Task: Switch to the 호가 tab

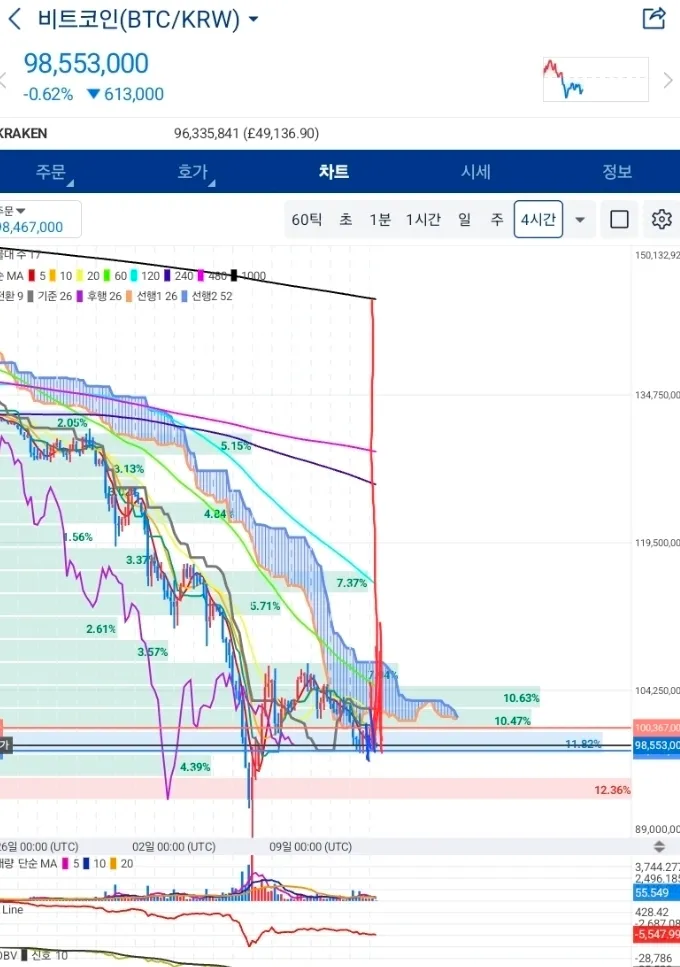Action: pos(192,171)
